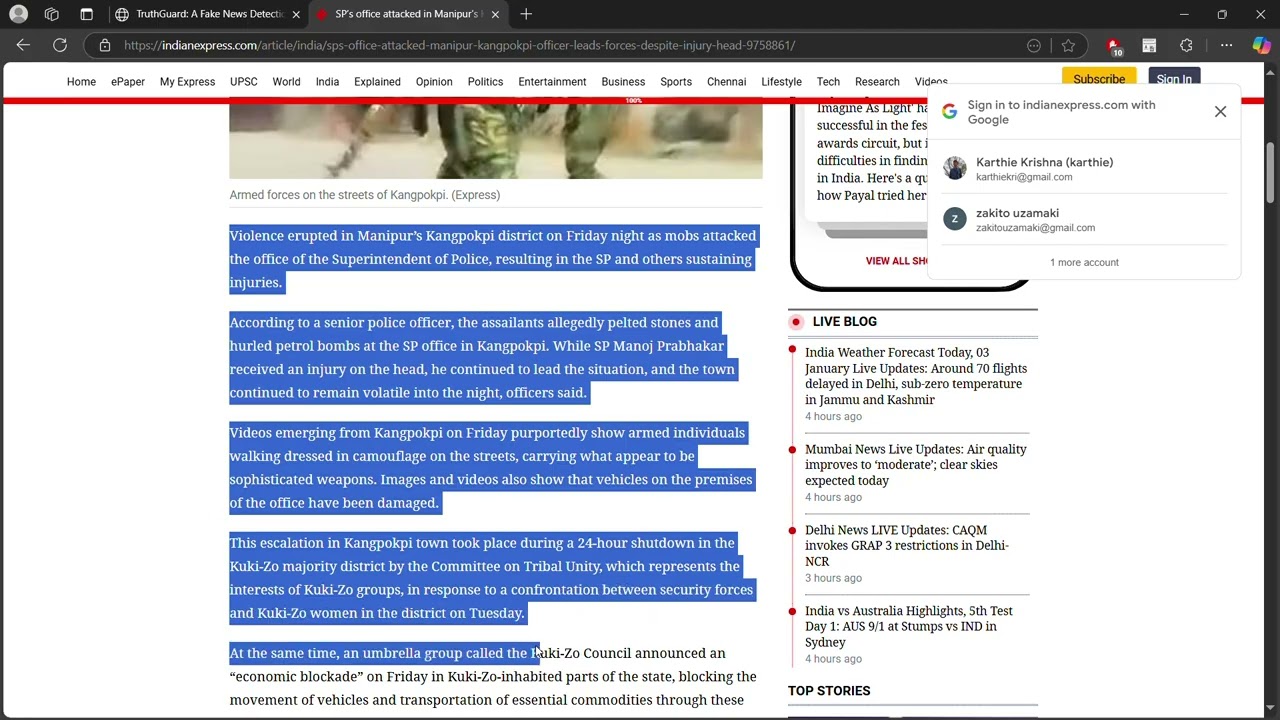Close the SP's office attacked tab
This screenshot has width=1280, height=720.
495,14
